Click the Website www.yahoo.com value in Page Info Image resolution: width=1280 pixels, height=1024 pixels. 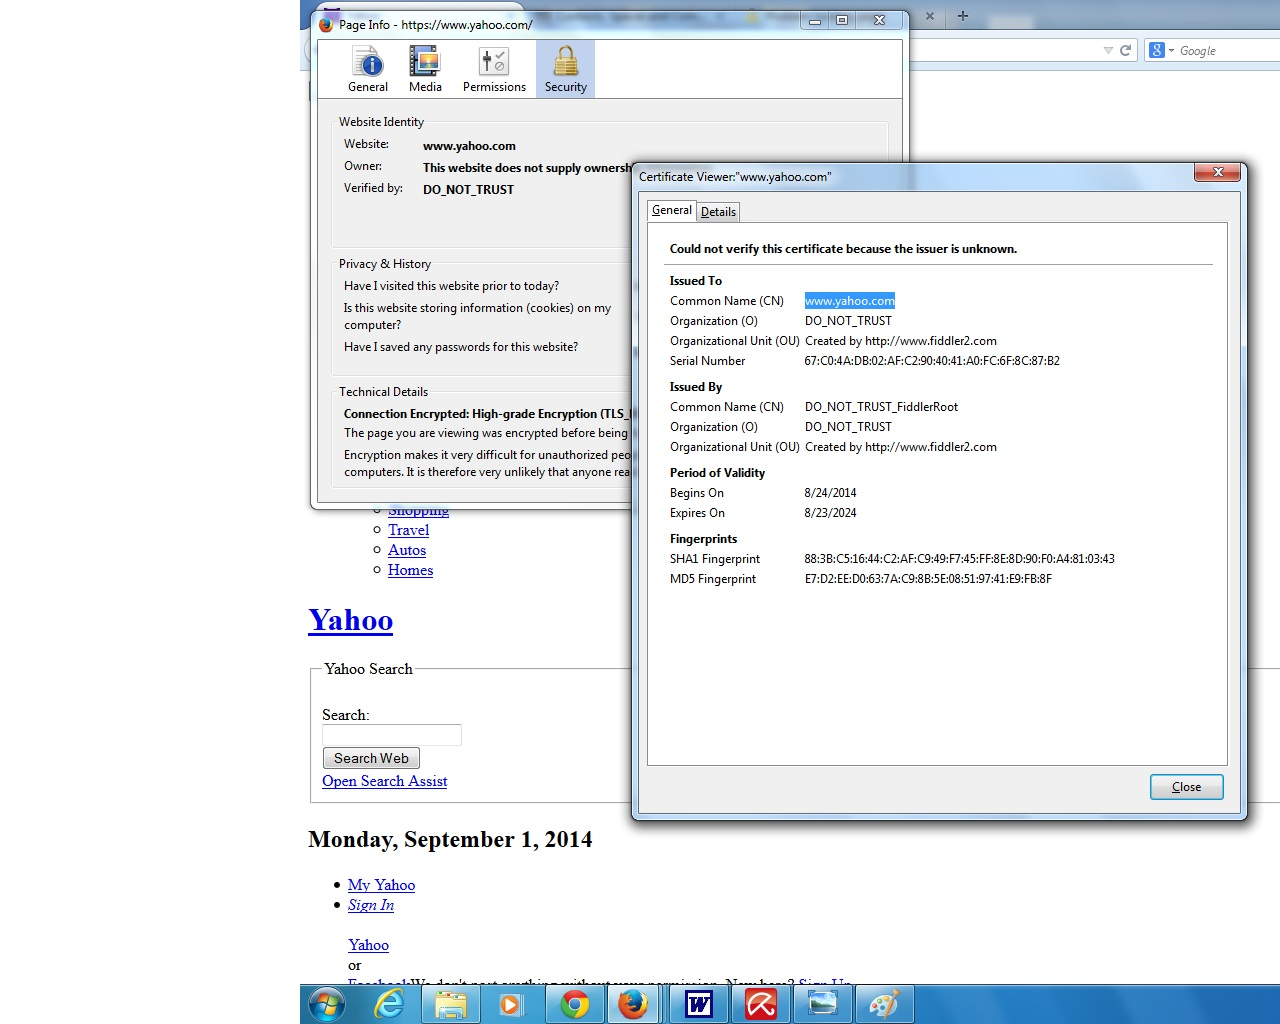[x=469, y=146]
